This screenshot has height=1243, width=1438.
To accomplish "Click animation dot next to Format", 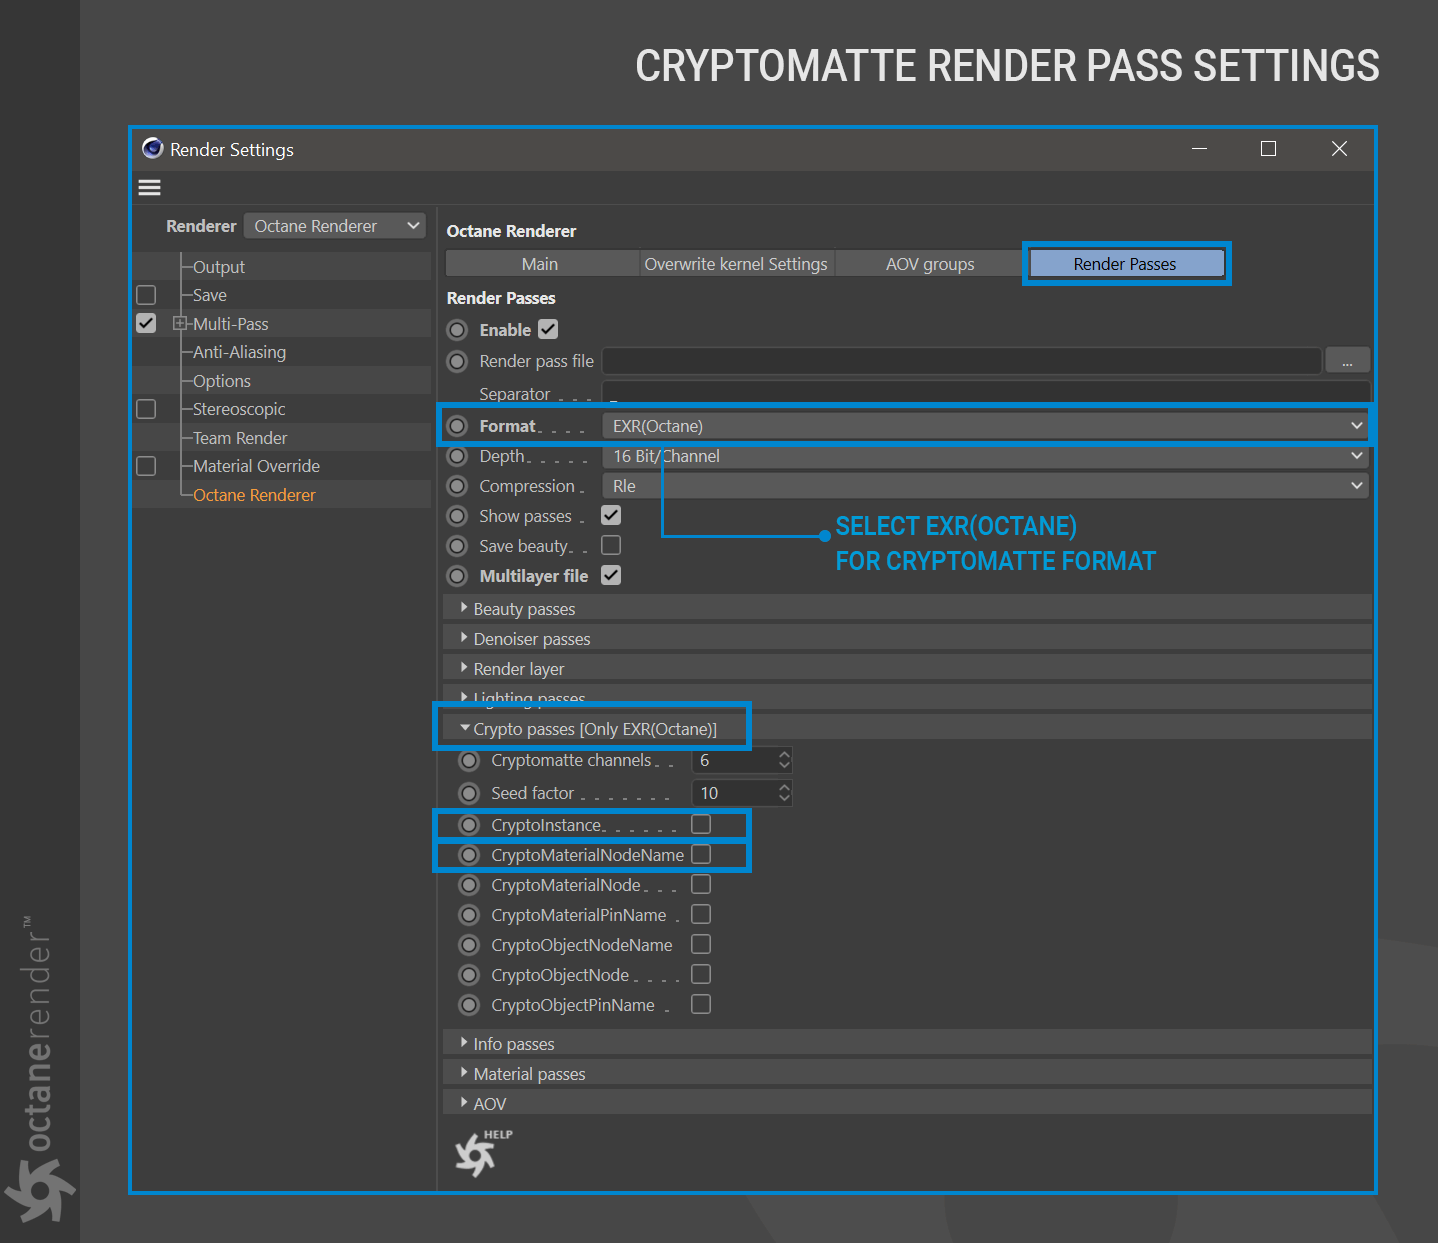I will tap(457, 426).
